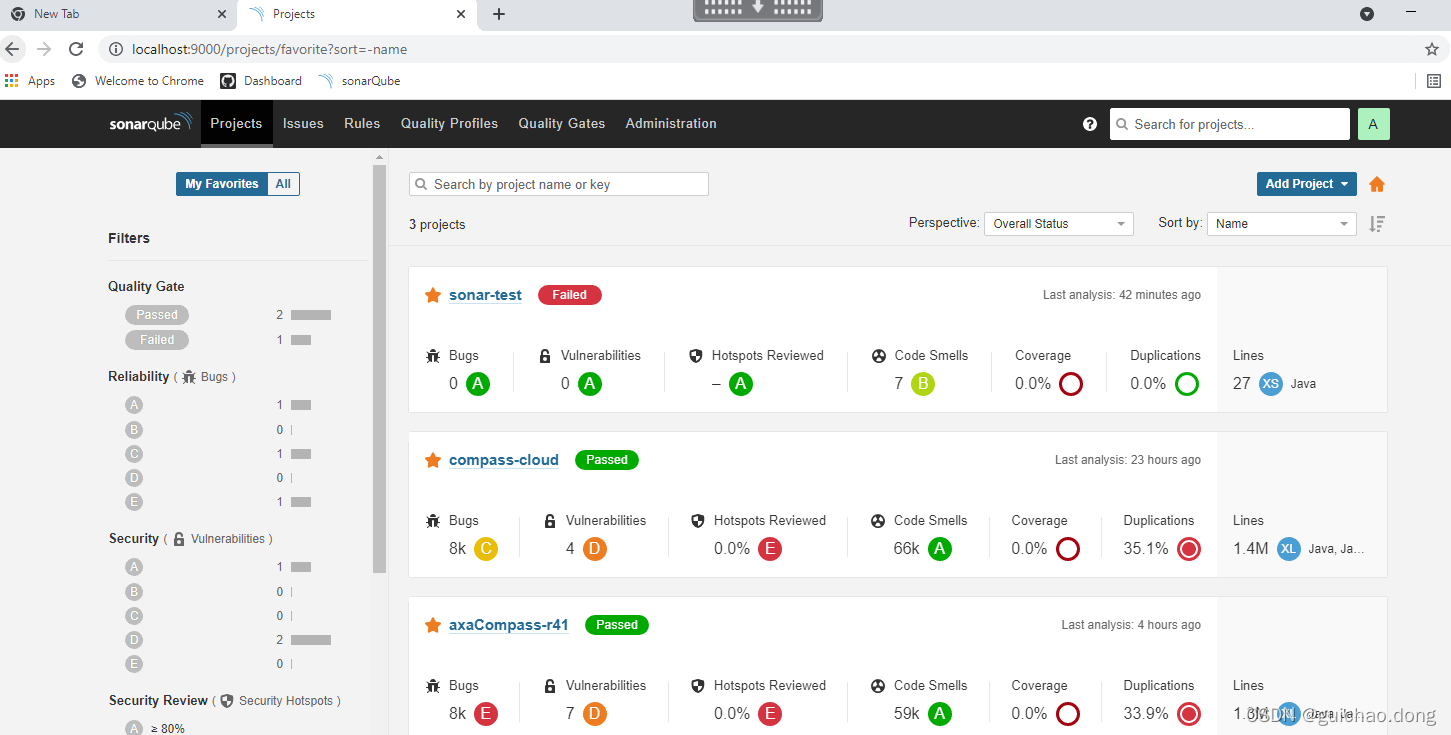Filter Reliability by rating C

pyautogui.click(x=134, y=454)
